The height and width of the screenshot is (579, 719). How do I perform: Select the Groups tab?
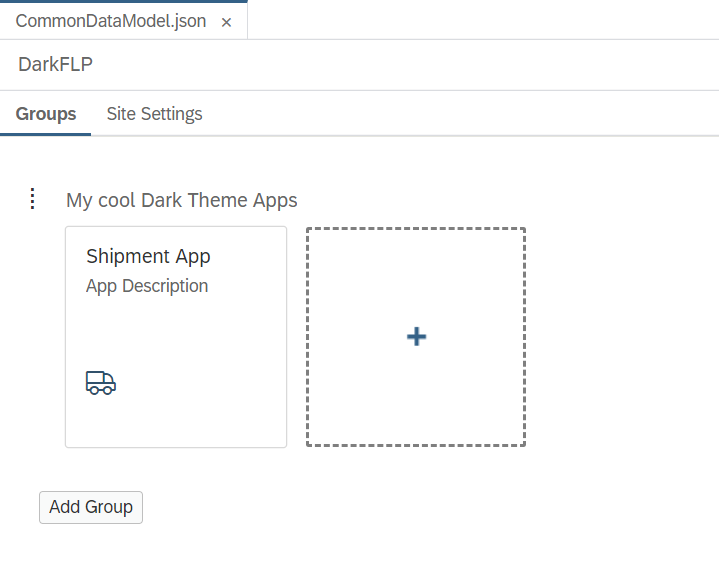pyautogui.click(x=46, y=114)
